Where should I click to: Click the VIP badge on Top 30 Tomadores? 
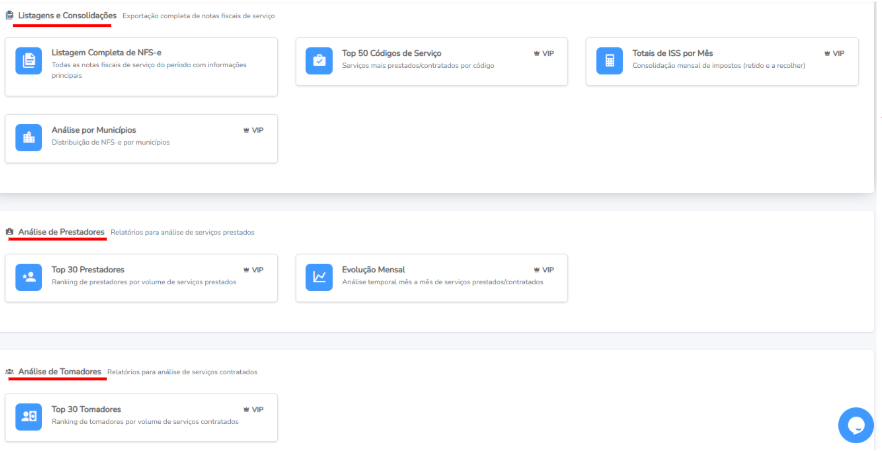(x=253, y=409)
